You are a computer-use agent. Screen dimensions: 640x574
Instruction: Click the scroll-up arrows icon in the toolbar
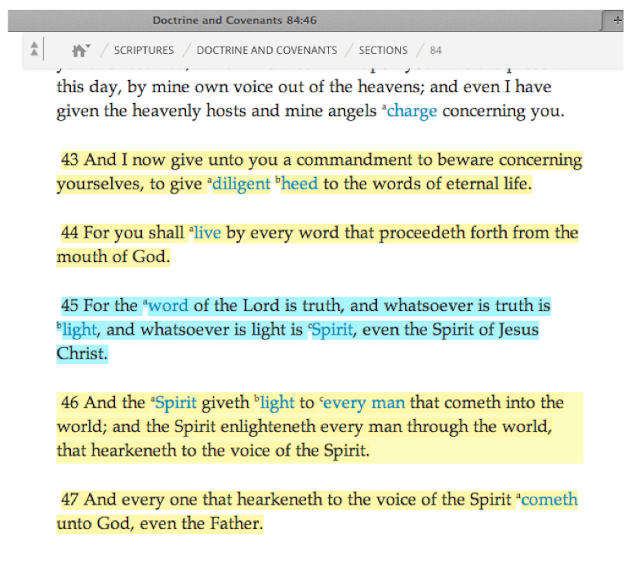(35, 49)
